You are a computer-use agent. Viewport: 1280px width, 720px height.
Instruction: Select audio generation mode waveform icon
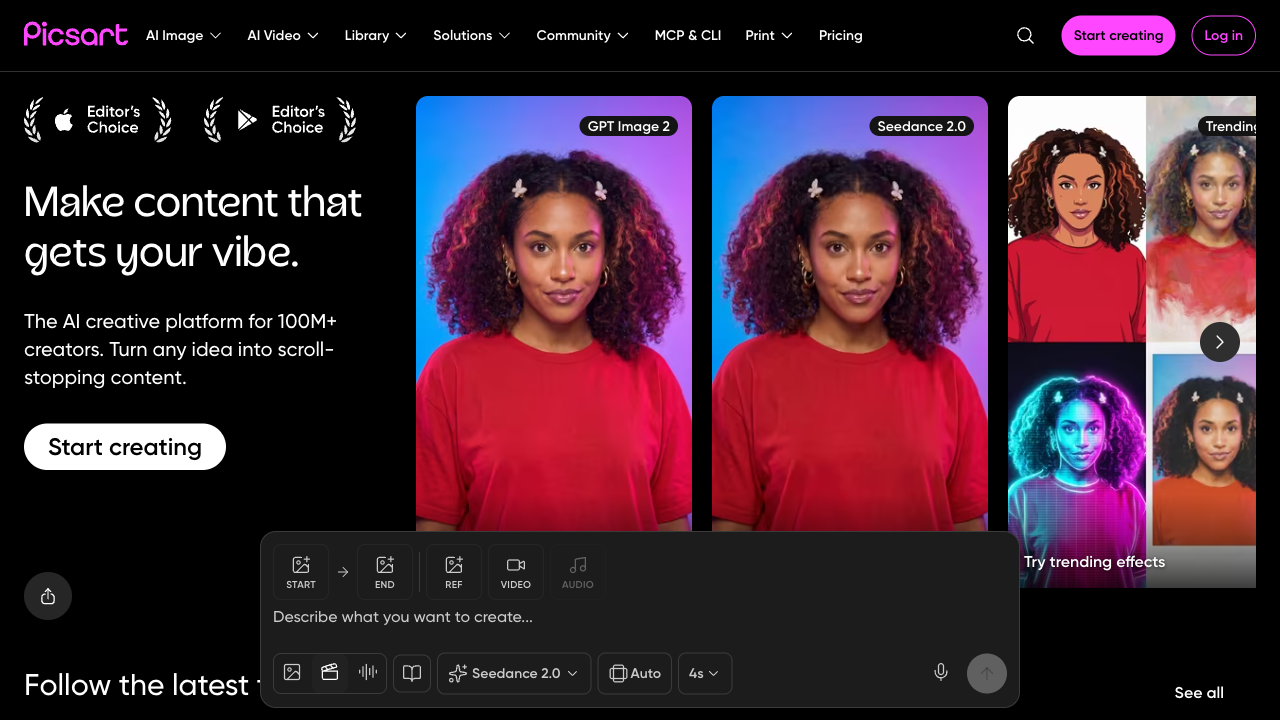pyautogui.click(x=368, y=673)
